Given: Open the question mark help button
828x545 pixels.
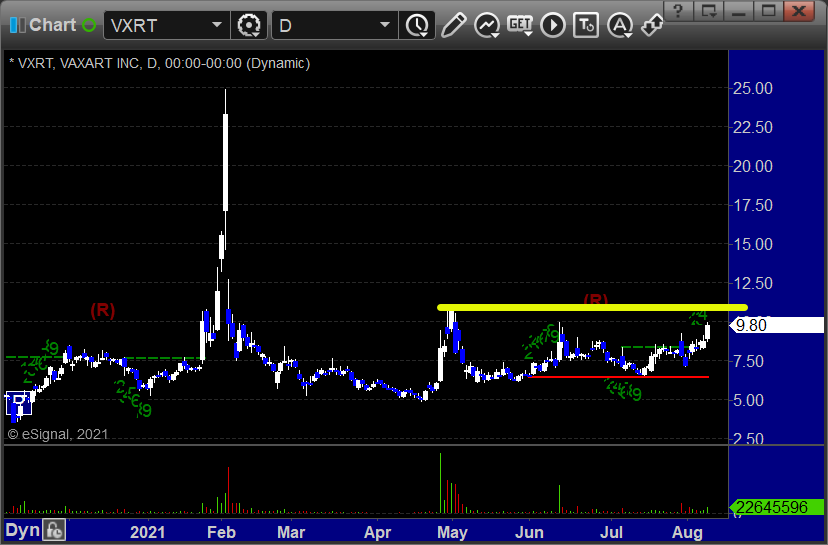Looking at the screenshot, I should 679,10.
